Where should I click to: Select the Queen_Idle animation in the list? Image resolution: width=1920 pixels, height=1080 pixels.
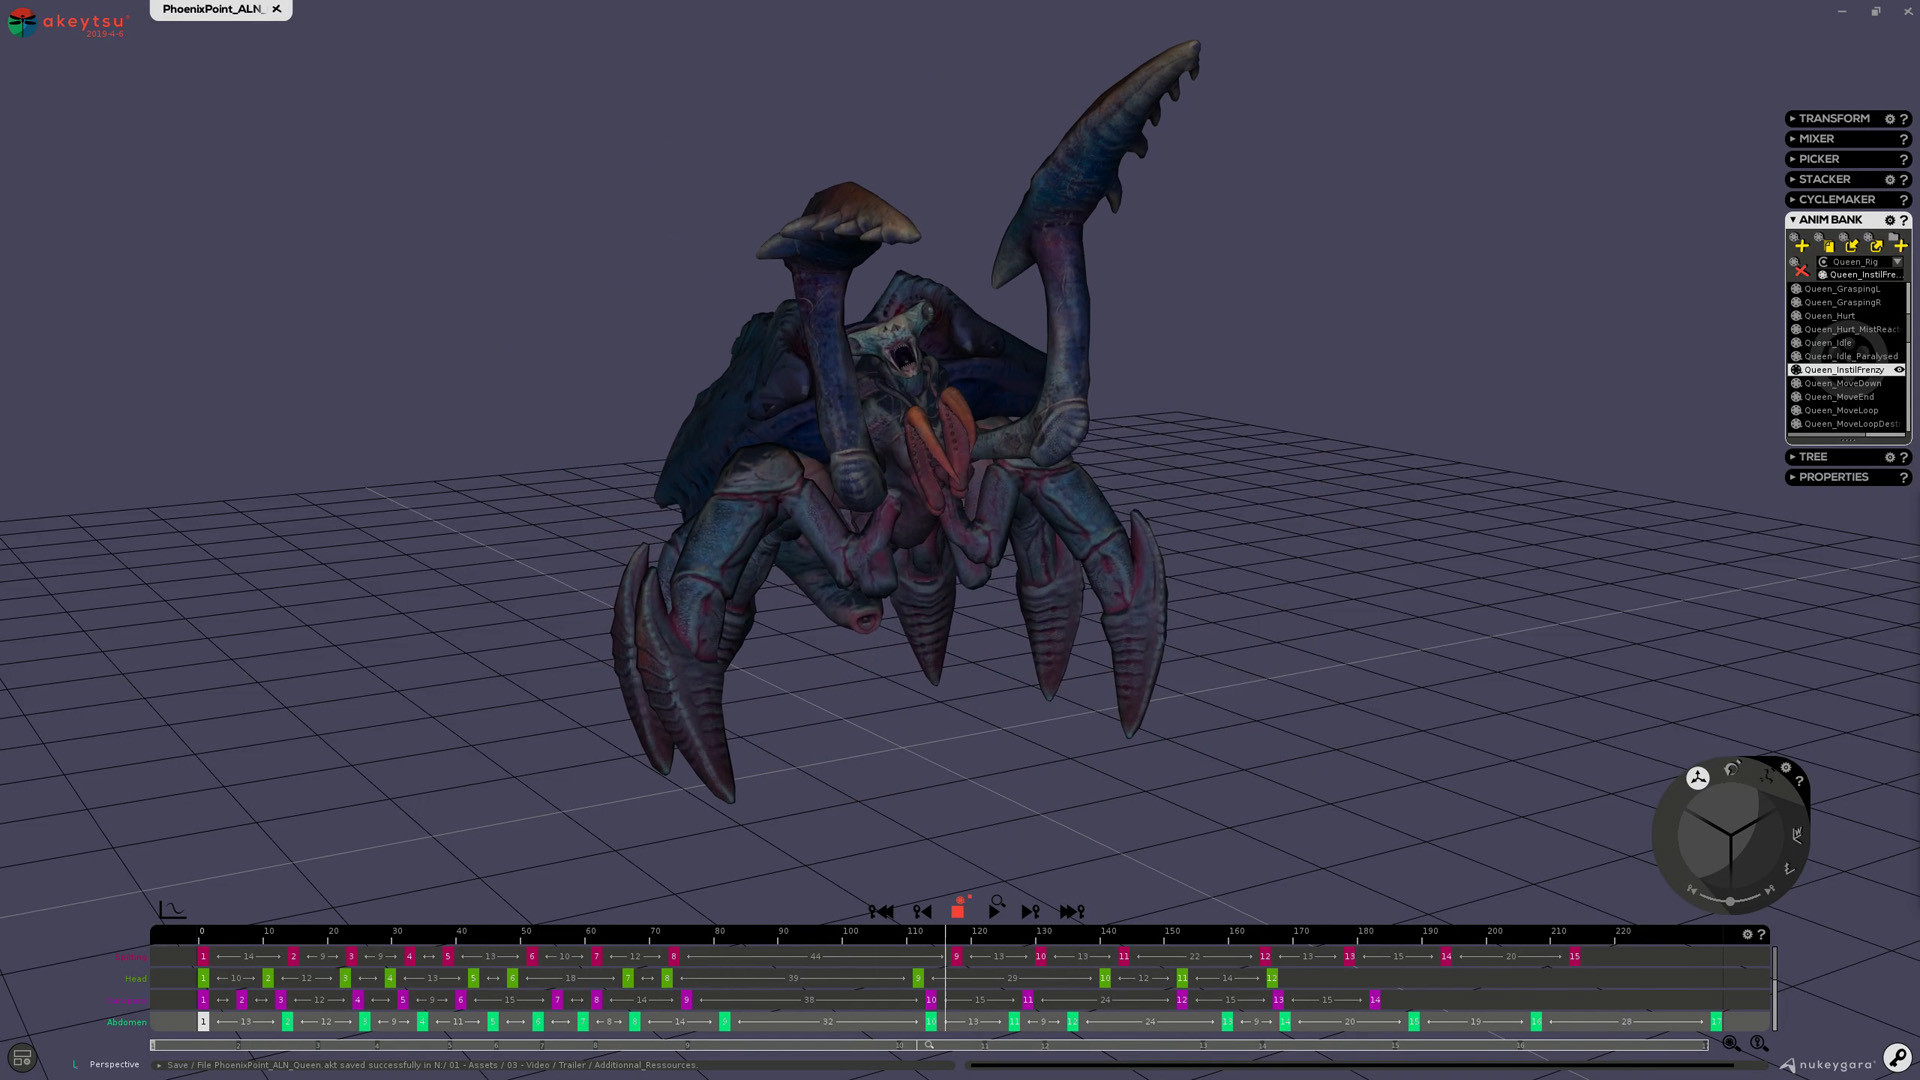(1828, 342)
